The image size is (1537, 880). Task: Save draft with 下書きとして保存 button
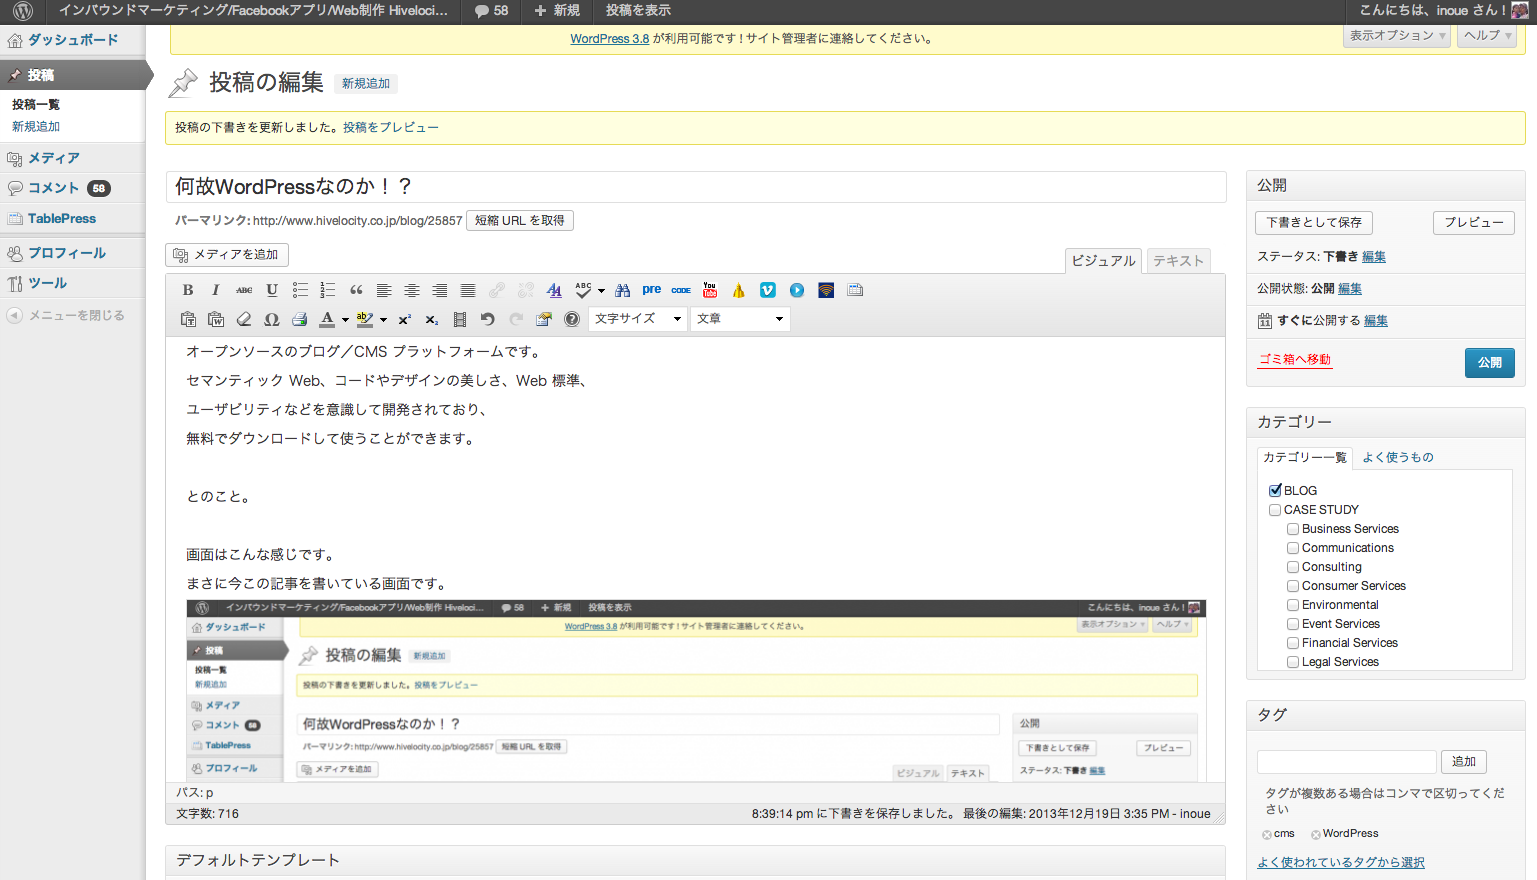tap(1313, 222)
